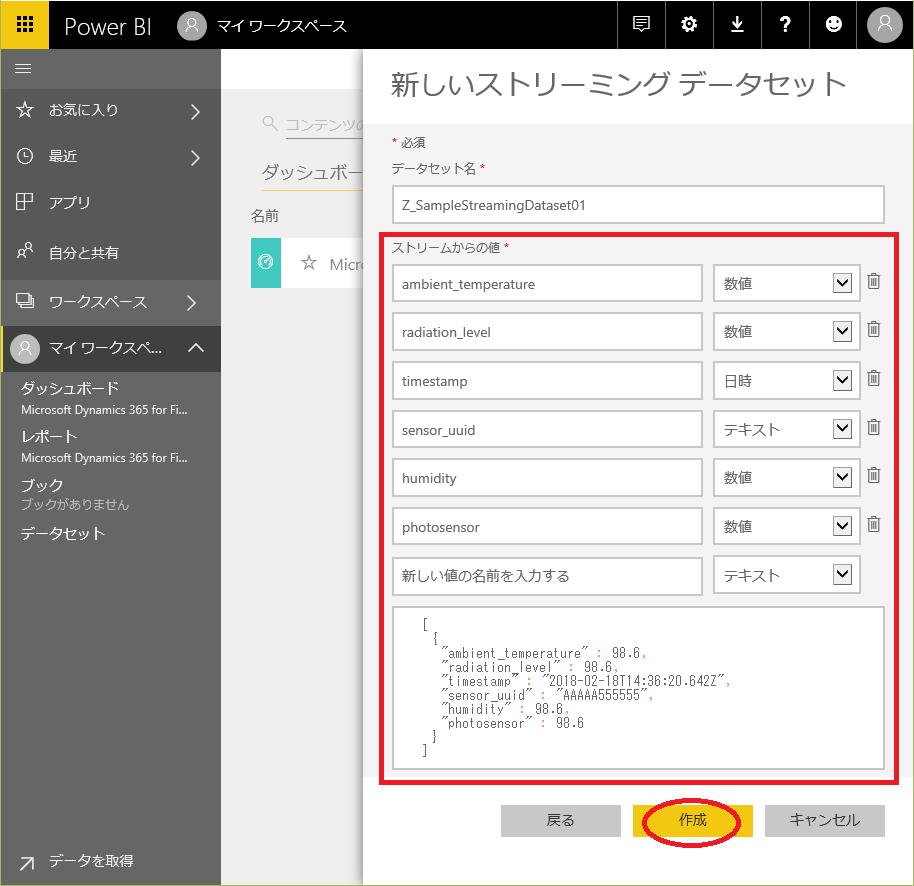Screen dimensions: 914x886
Task: Open type dropdown for radiation_level
Action: (786, 332)
